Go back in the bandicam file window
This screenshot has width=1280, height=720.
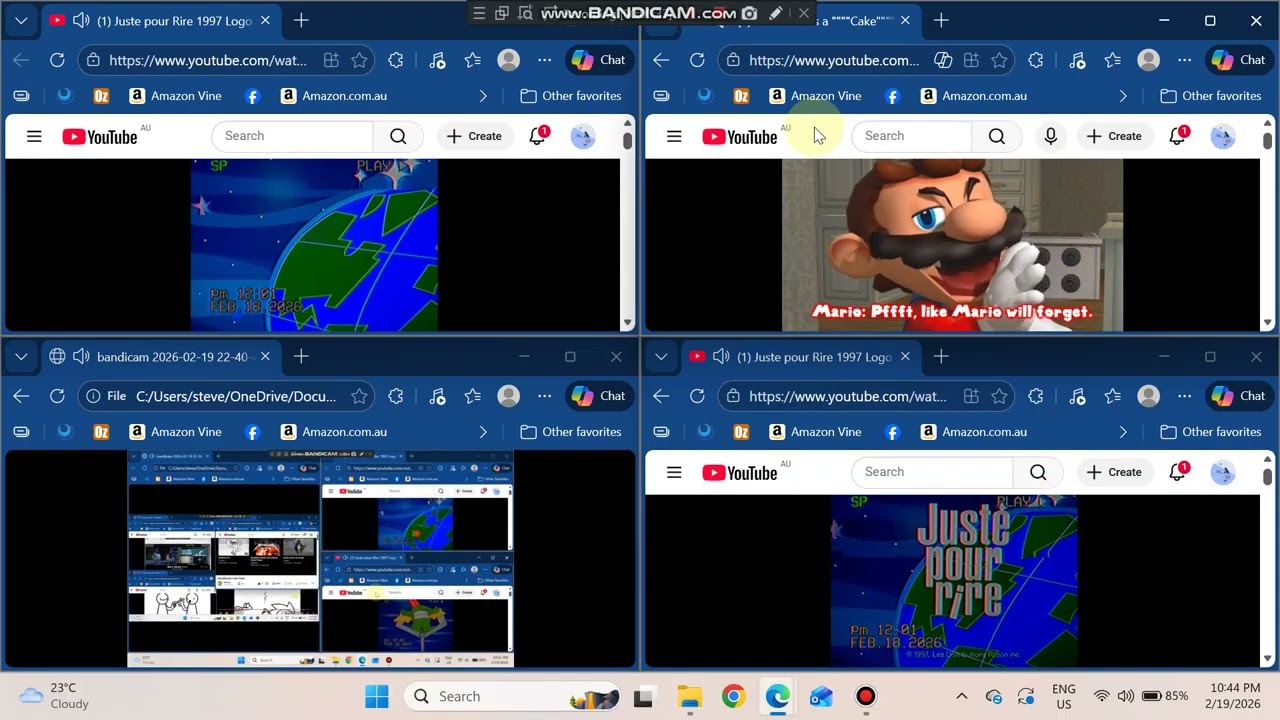[x=21, y=396]
